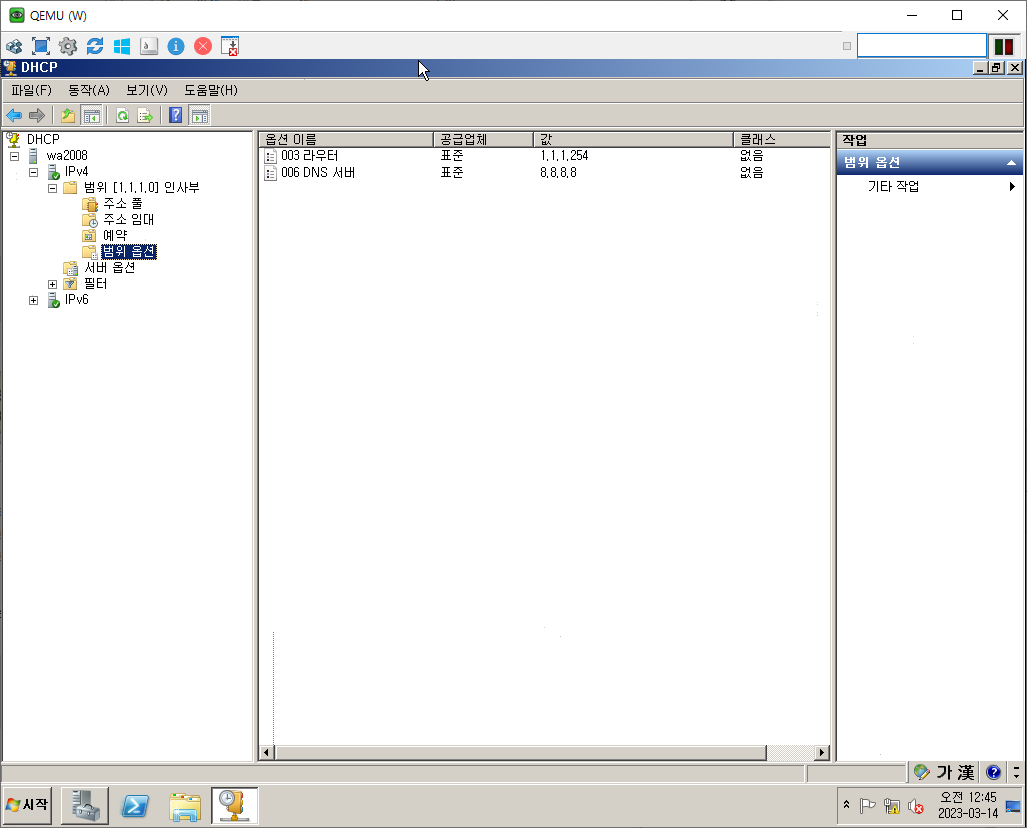Click the 시작 Start button
The width and height of the screenshot is (1027, 828).
(x=28, y=804)
